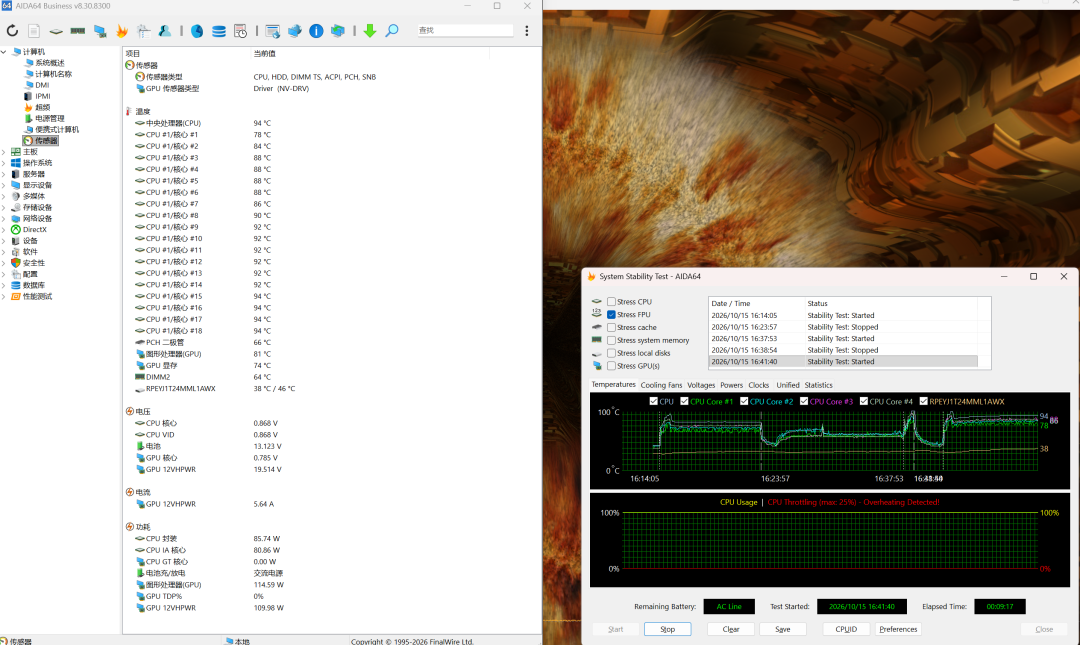The image size is (1080, 645).
Task: Click the Refresh icon in AIDA64 toolbar
Action: (x=12, y=30)
